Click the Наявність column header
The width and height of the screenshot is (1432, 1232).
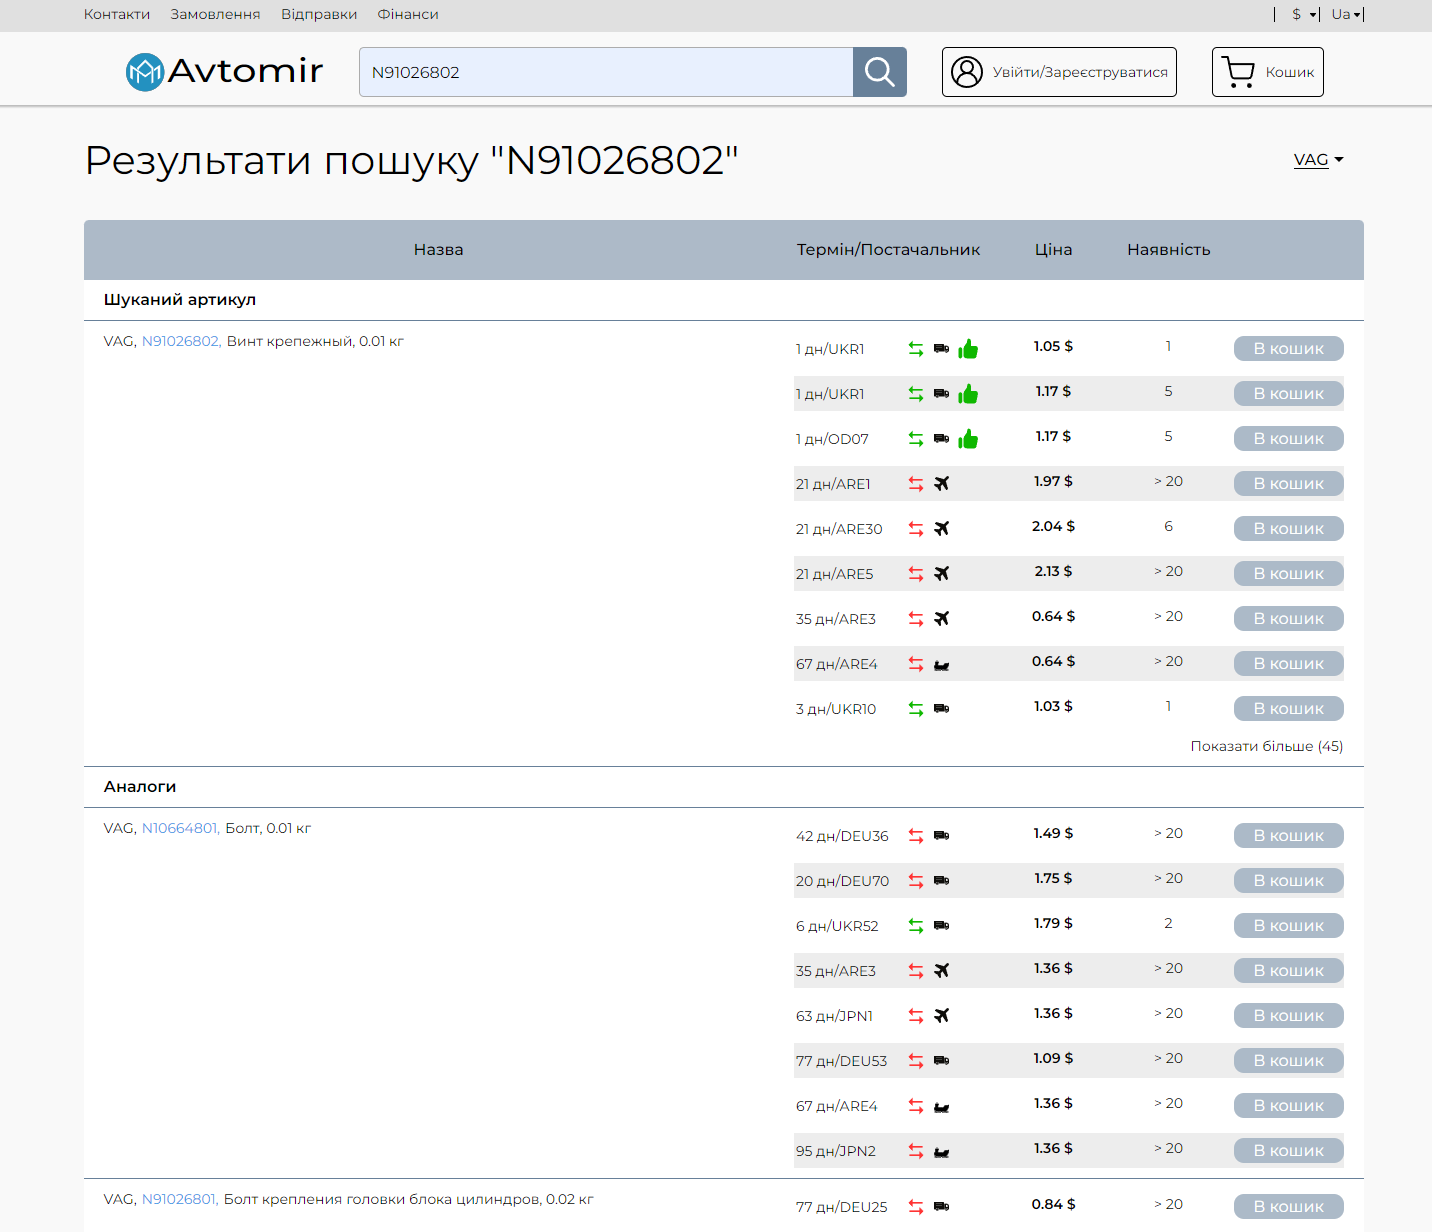[x=1168, y=250]
